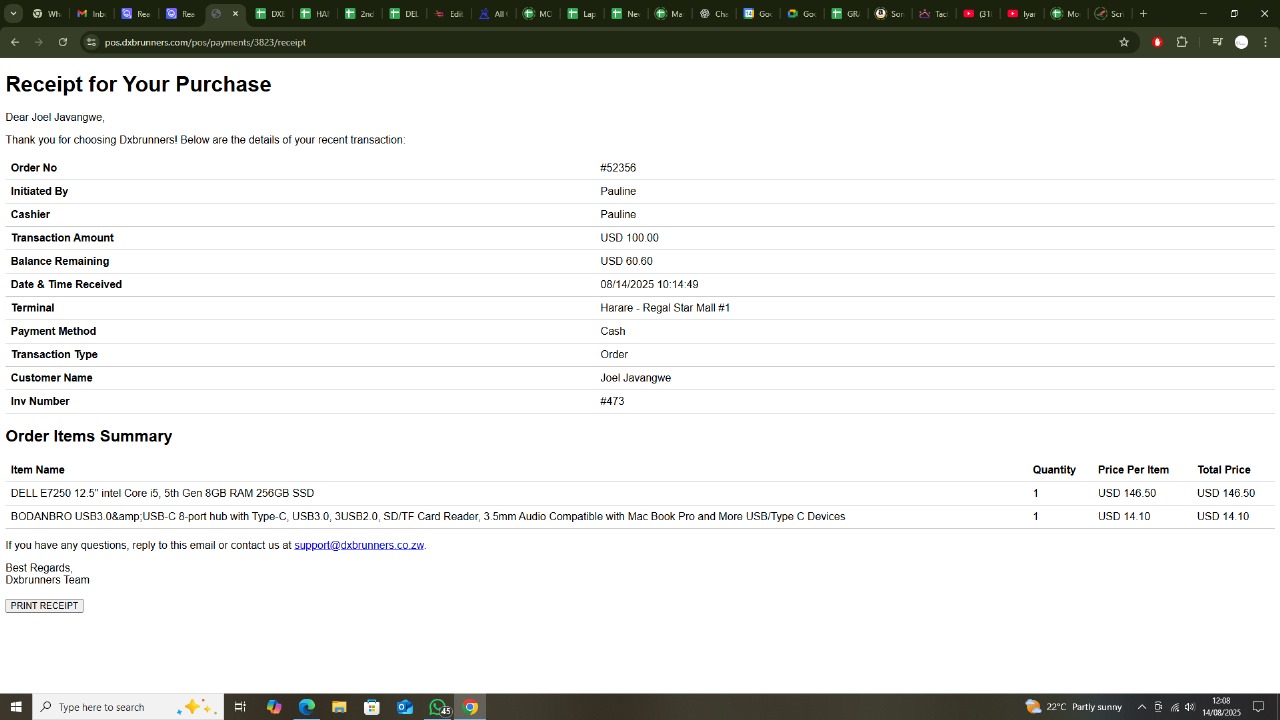Show hidden system tray icons
Image resolution: width=1280 pixels, height=720 pixels.
pos(1142,707)
